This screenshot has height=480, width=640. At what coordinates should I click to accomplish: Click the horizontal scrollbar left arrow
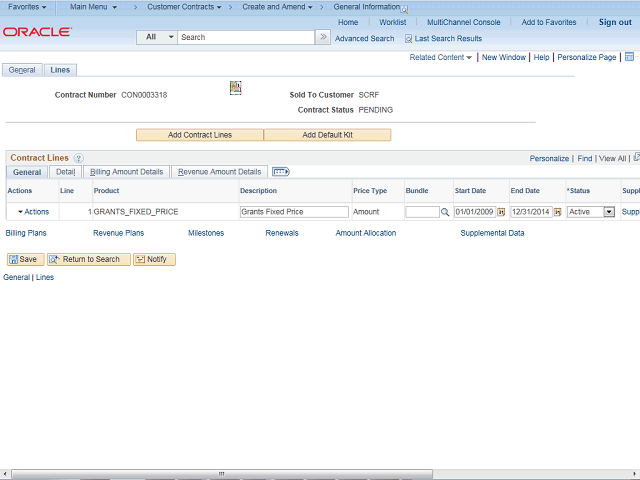click(x=4, y=474)
